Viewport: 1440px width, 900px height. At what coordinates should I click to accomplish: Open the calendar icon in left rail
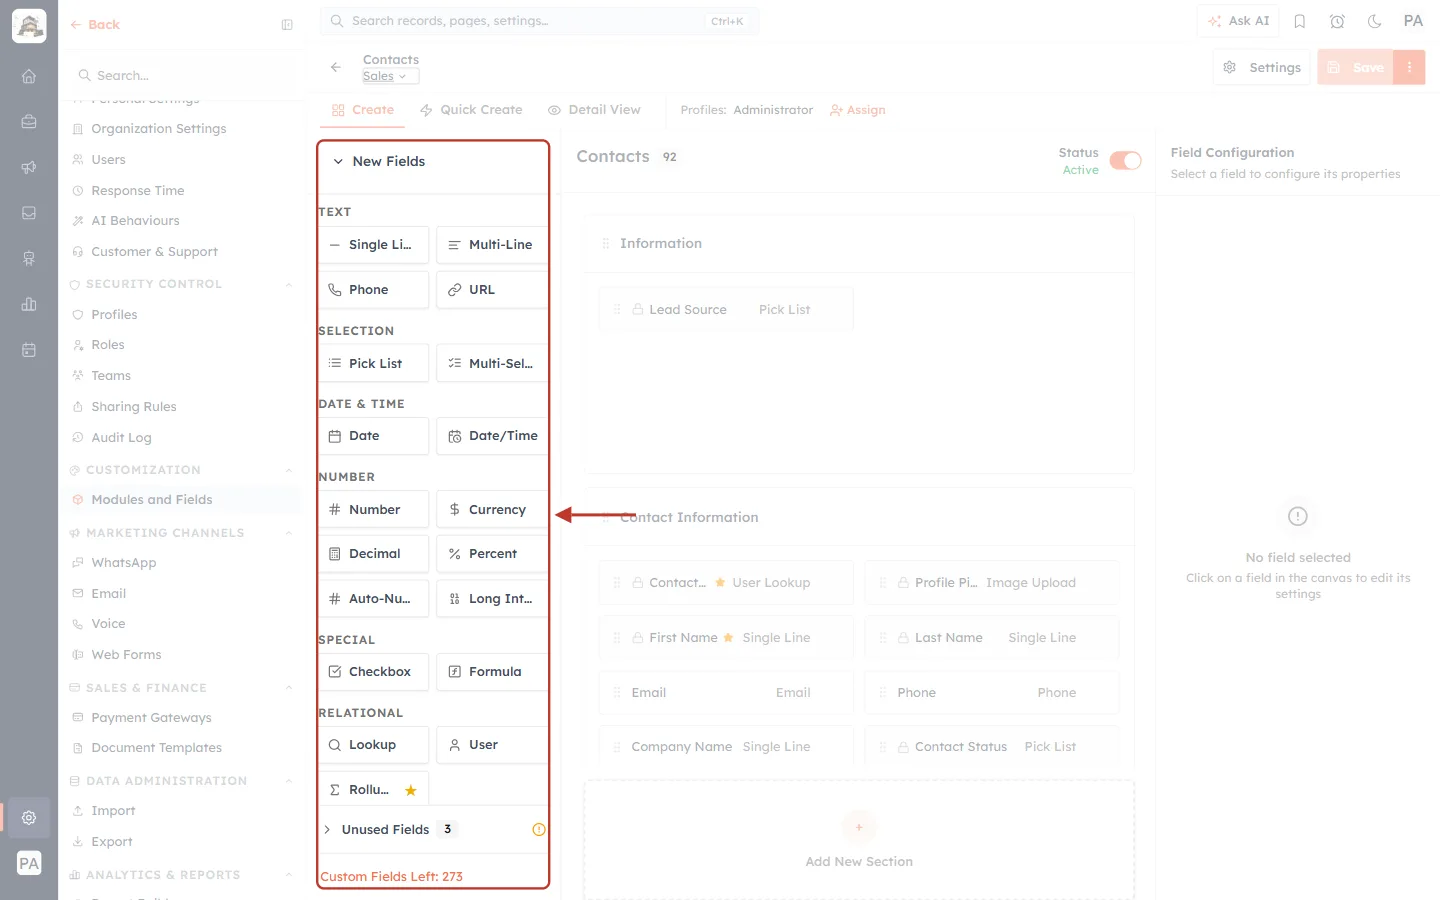[29, 350]
